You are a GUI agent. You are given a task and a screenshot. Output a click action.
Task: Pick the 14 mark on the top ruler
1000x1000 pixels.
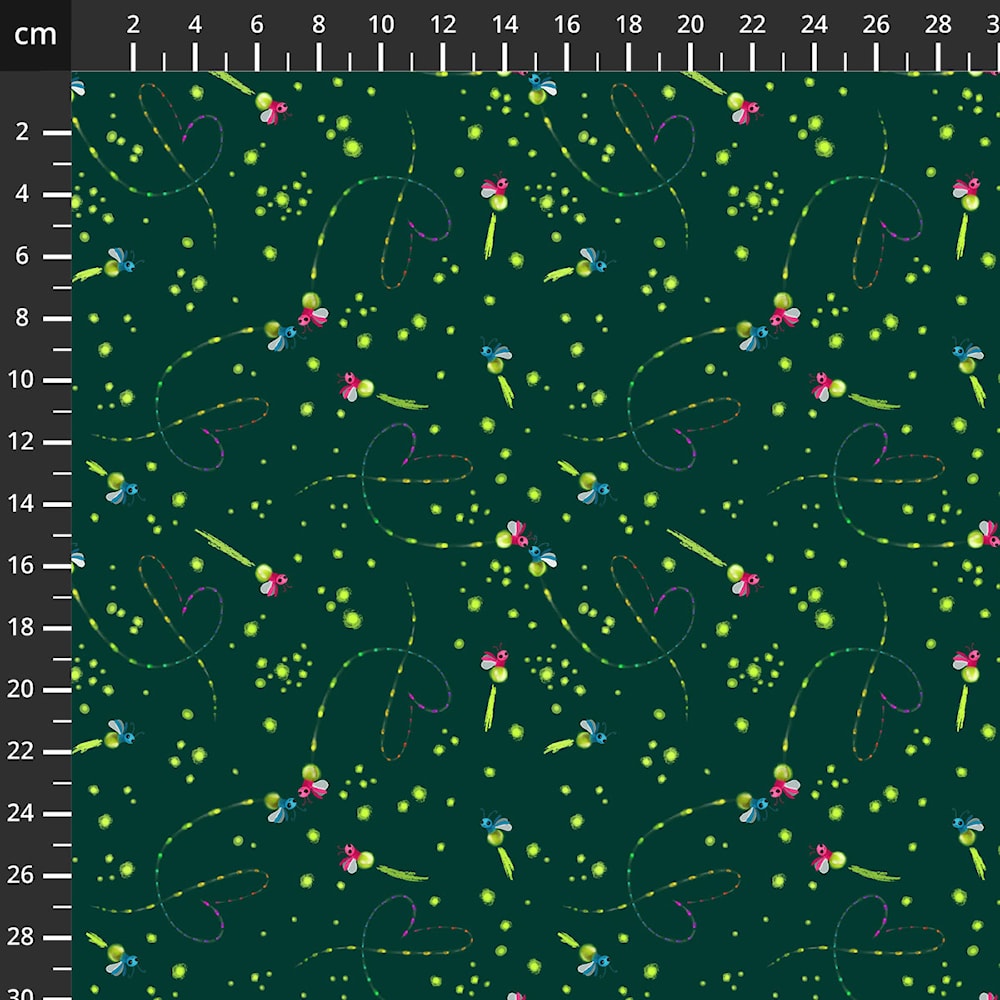[x=505, y=26]
